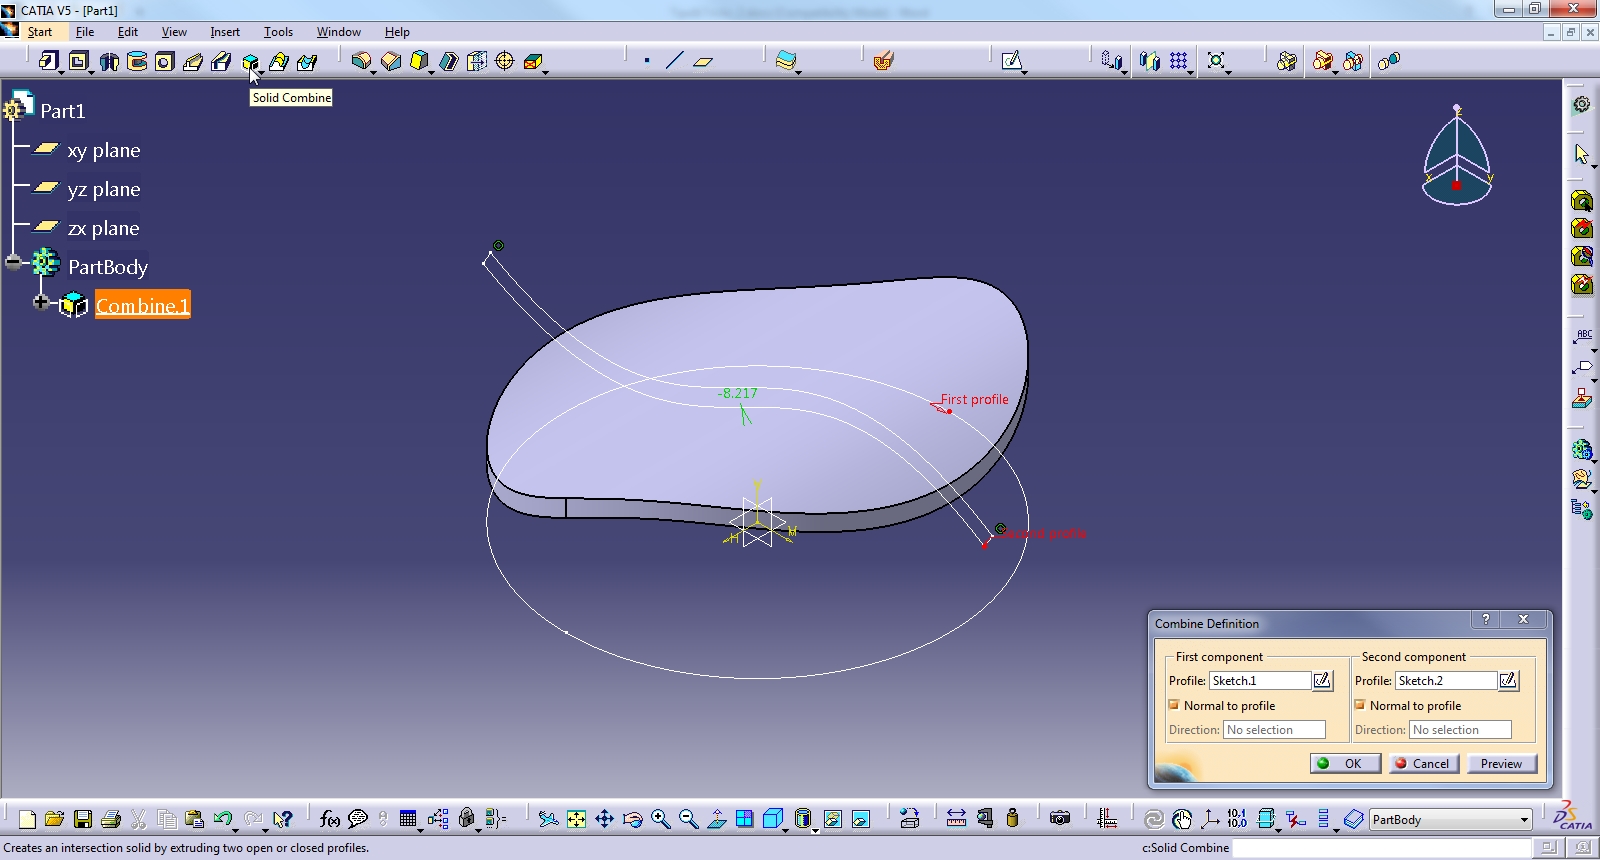Select the Rib tool icon

193,61
